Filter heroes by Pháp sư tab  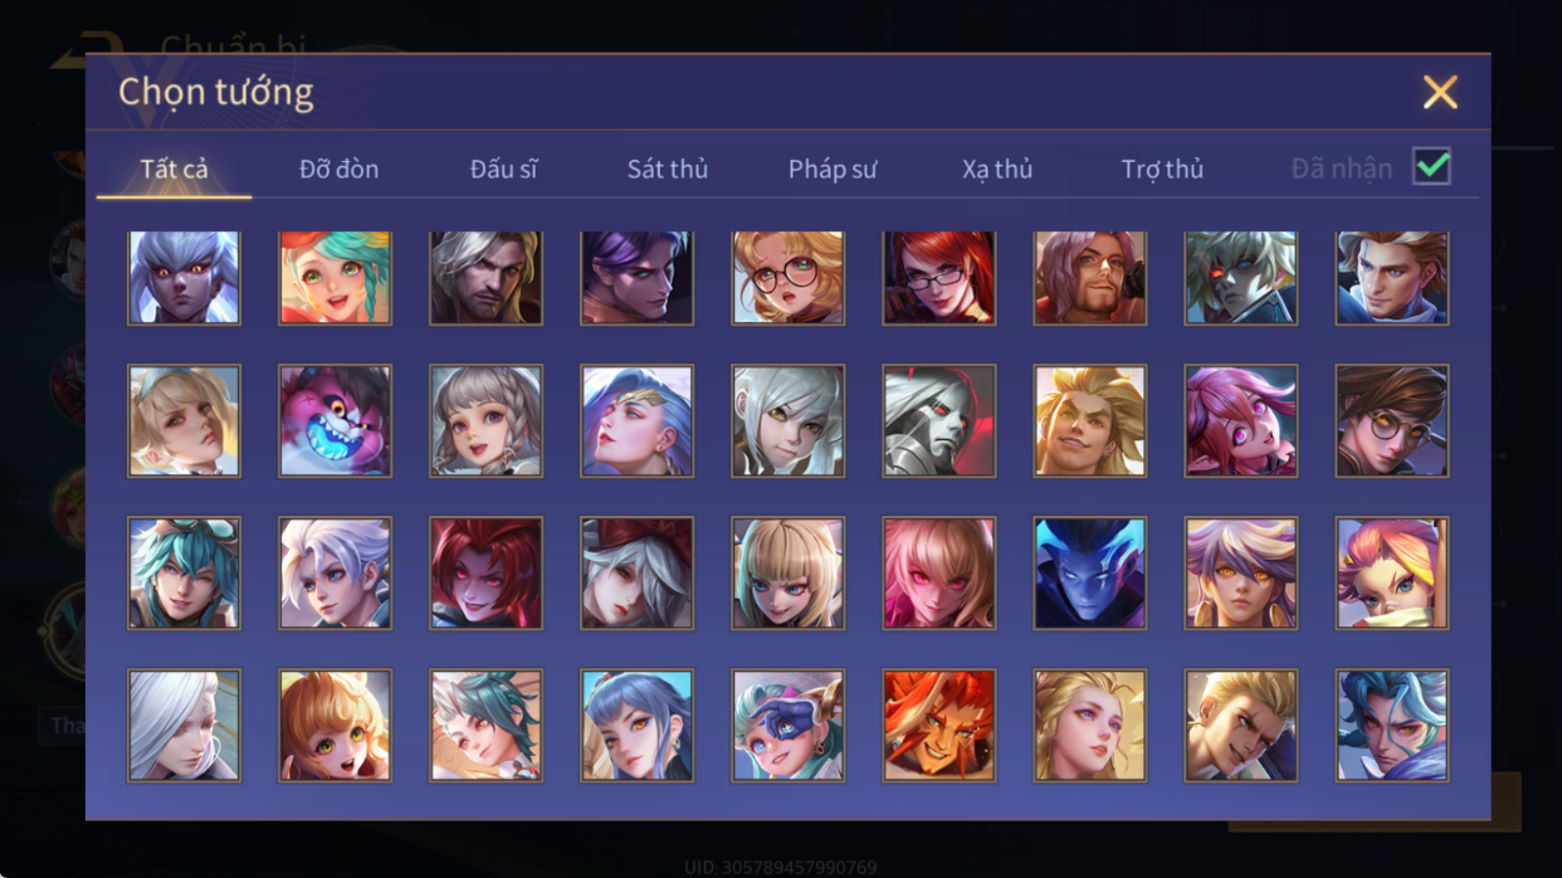click(832, 169)
